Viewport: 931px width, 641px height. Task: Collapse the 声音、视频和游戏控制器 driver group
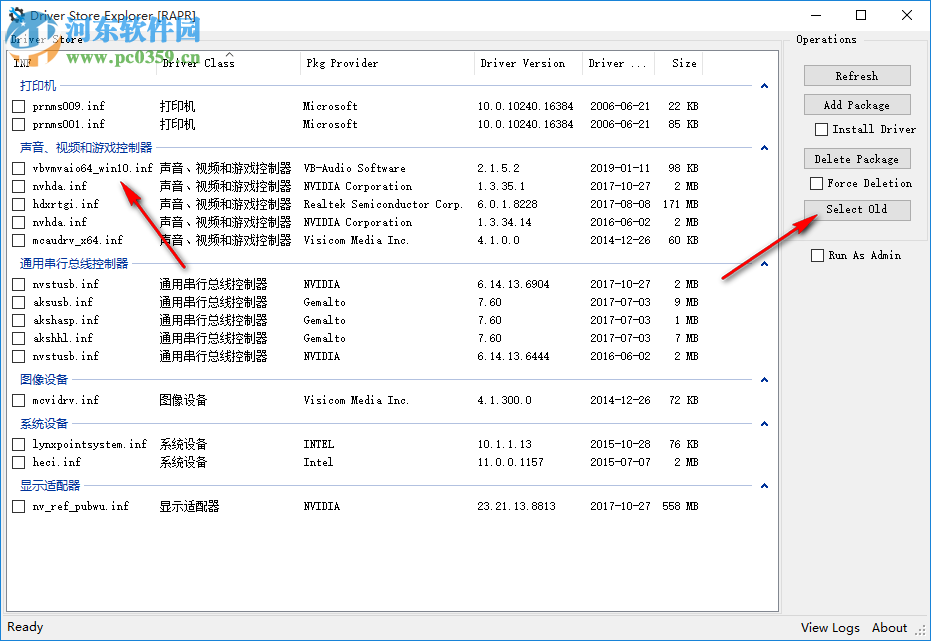764,148
